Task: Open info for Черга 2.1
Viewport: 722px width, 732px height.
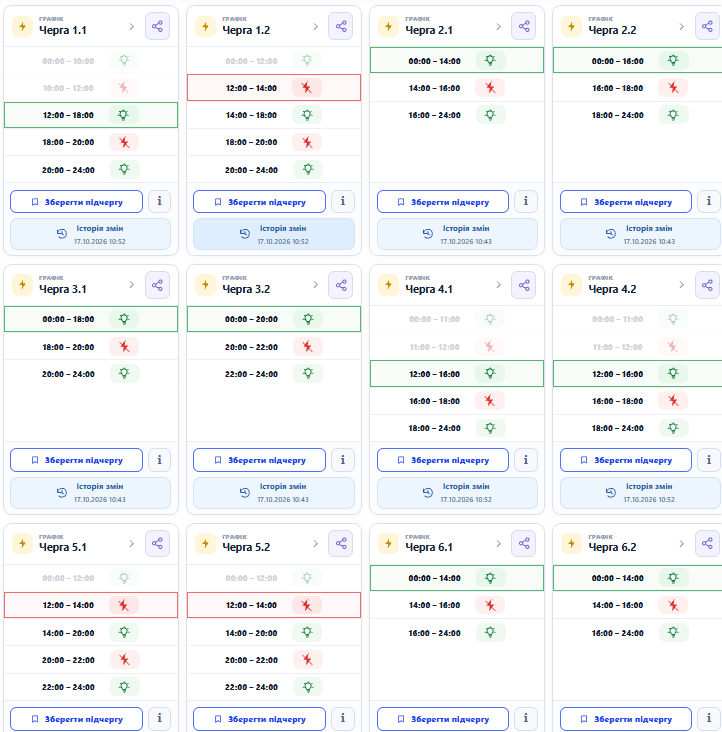Action: point(526,202)
